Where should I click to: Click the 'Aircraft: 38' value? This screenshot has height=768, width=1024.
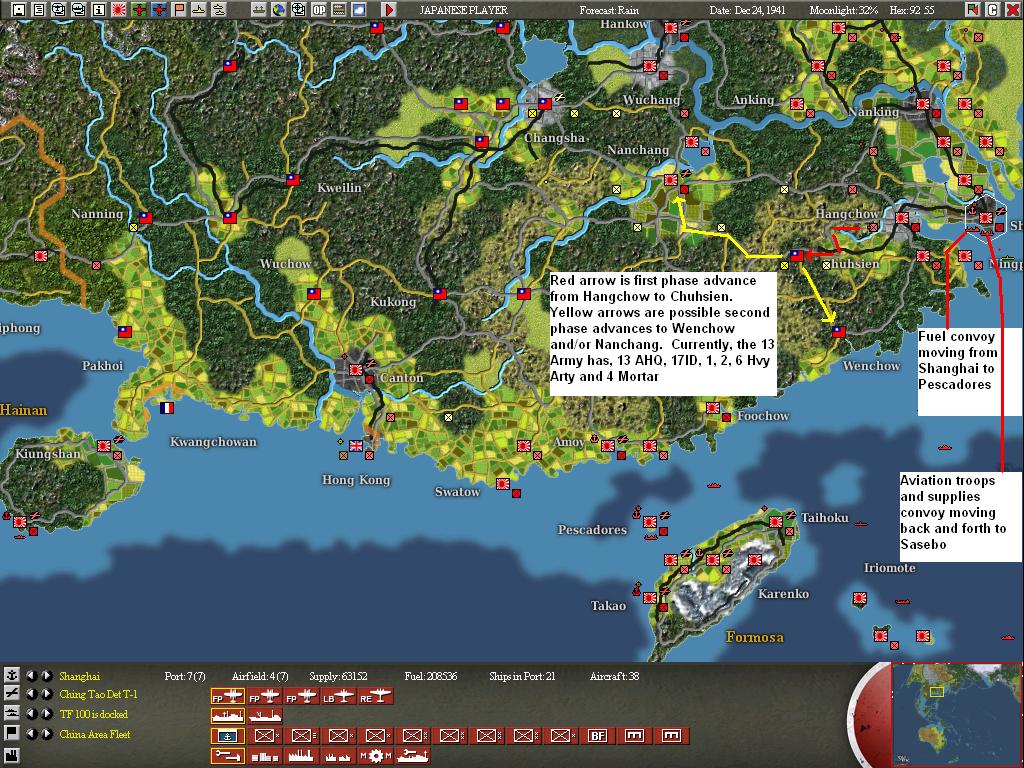coord(615,676)
